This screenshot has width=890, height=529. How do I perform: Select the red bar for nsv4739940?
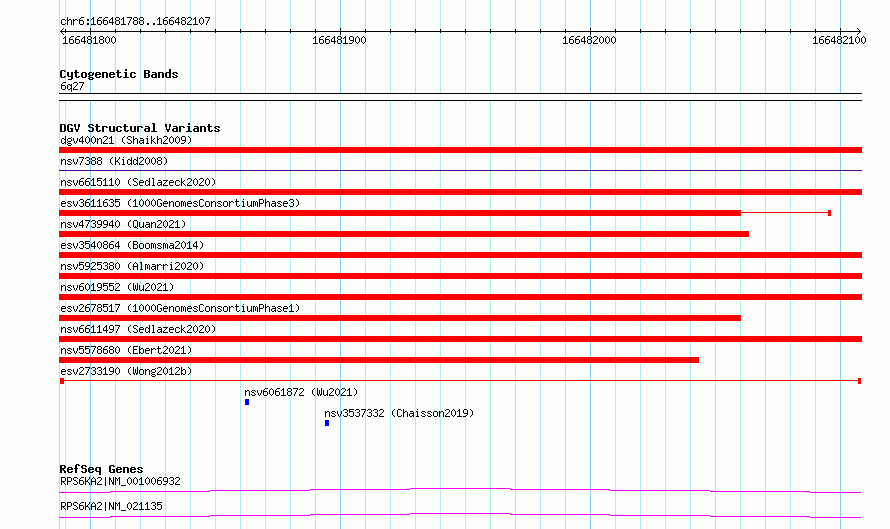[x=404, y=234]
